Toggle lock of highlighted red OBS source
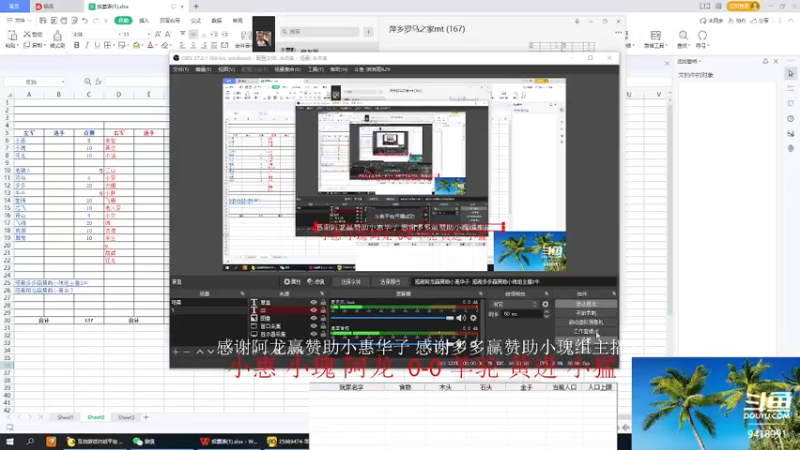This screenshot has height=450, width=800. pos(323,310)
